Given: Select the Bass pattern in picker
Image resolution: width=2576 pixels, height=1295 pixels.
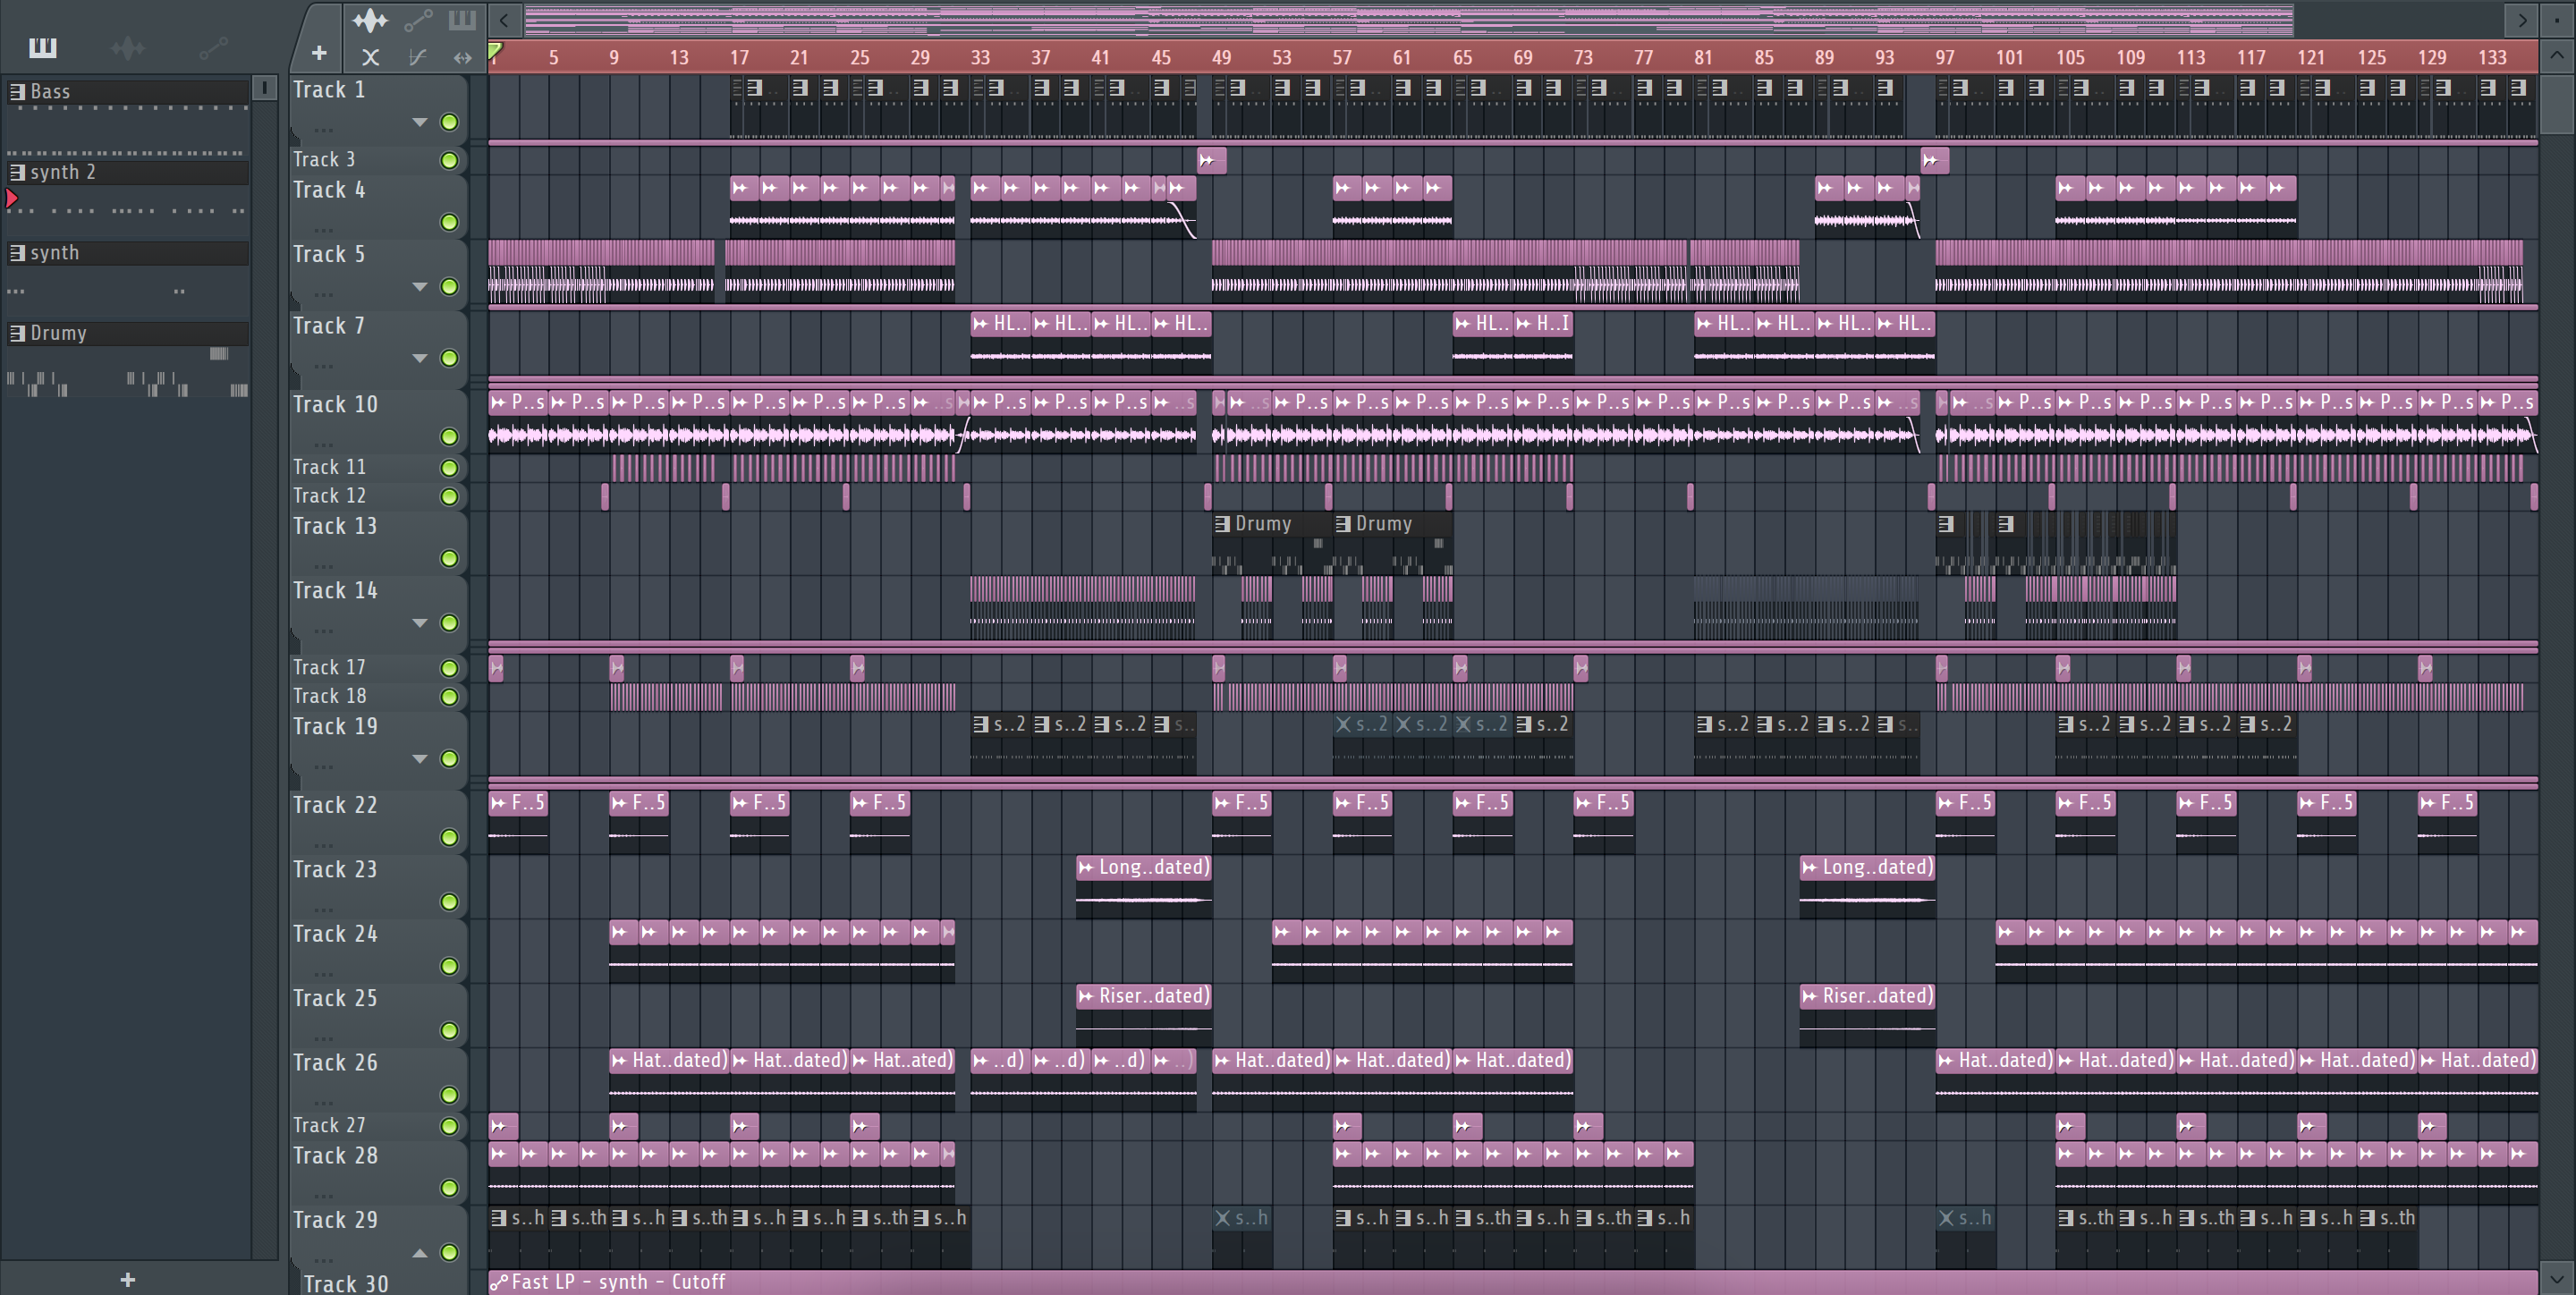Looking at the screenshot, I should tap(128, 91).
